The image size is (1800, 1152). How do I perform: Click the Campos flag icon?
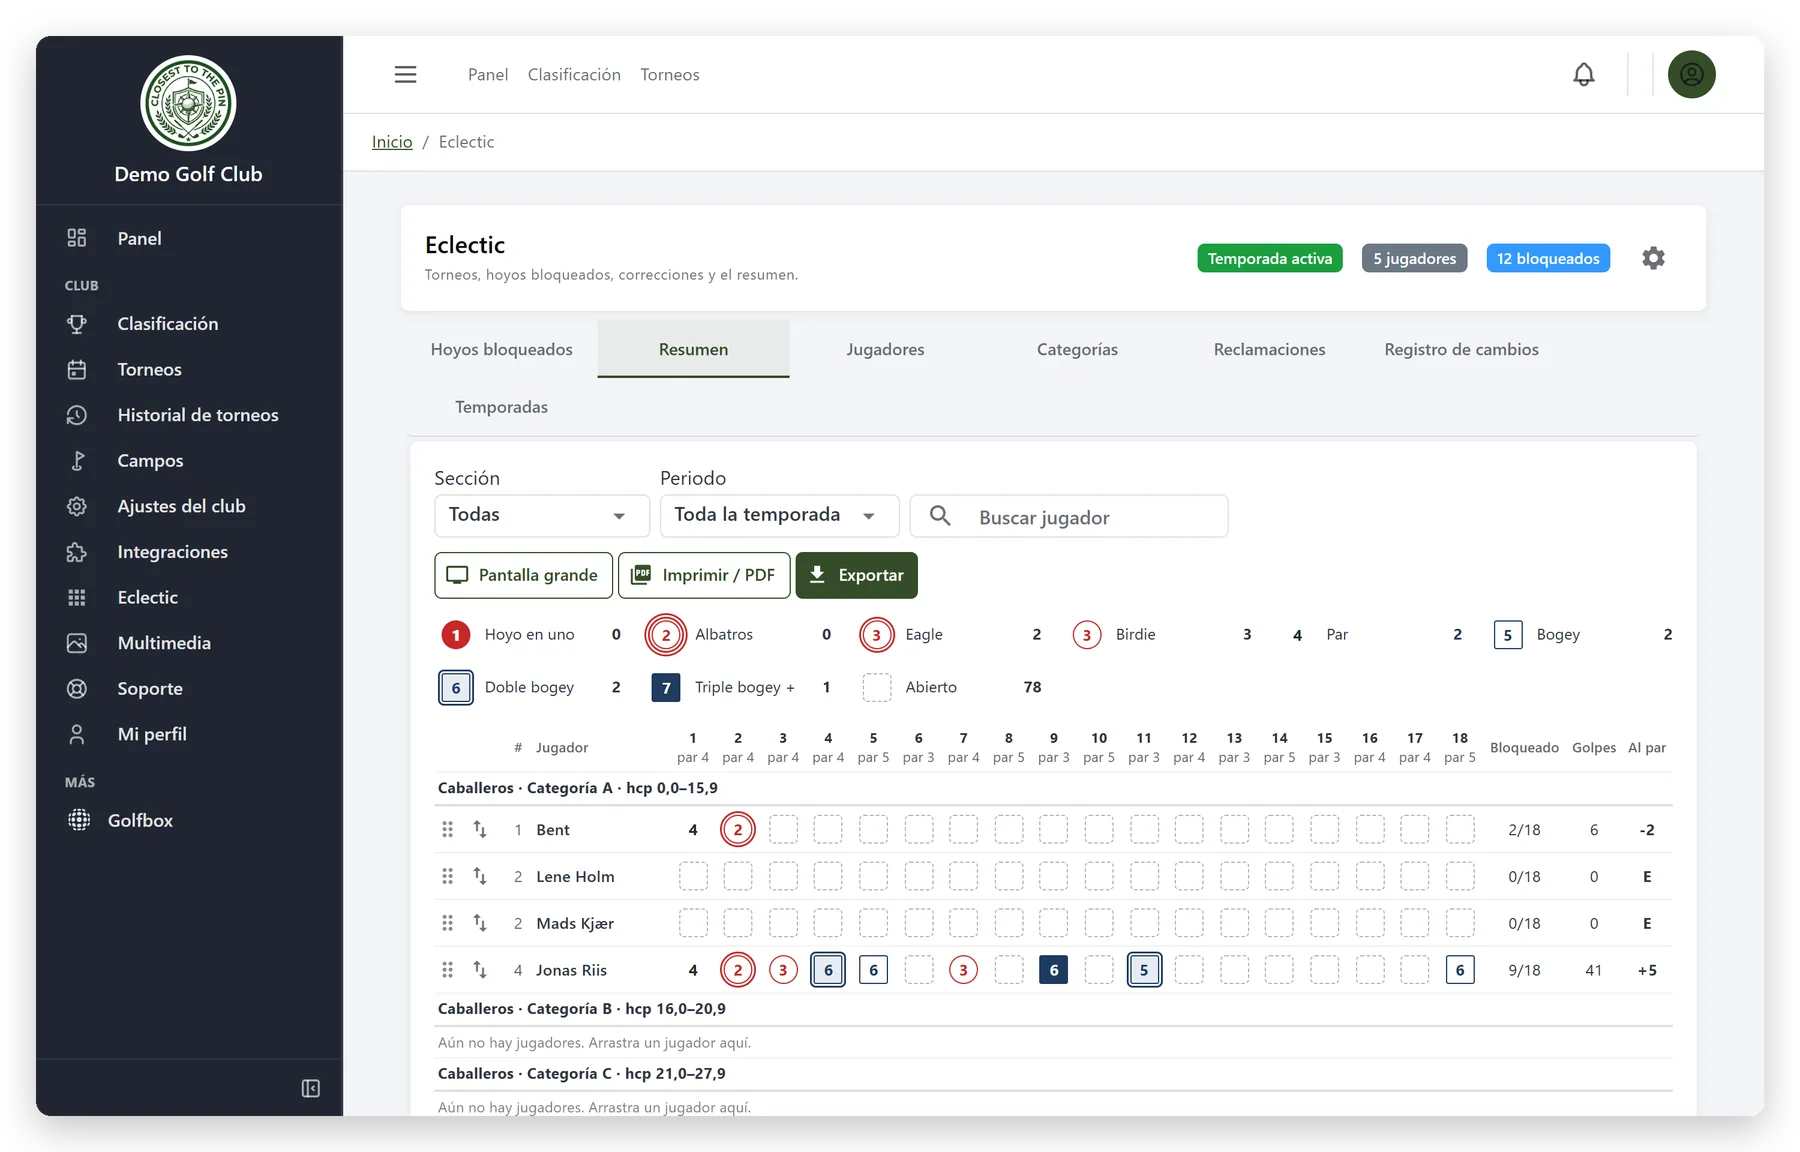click(77, 461)
